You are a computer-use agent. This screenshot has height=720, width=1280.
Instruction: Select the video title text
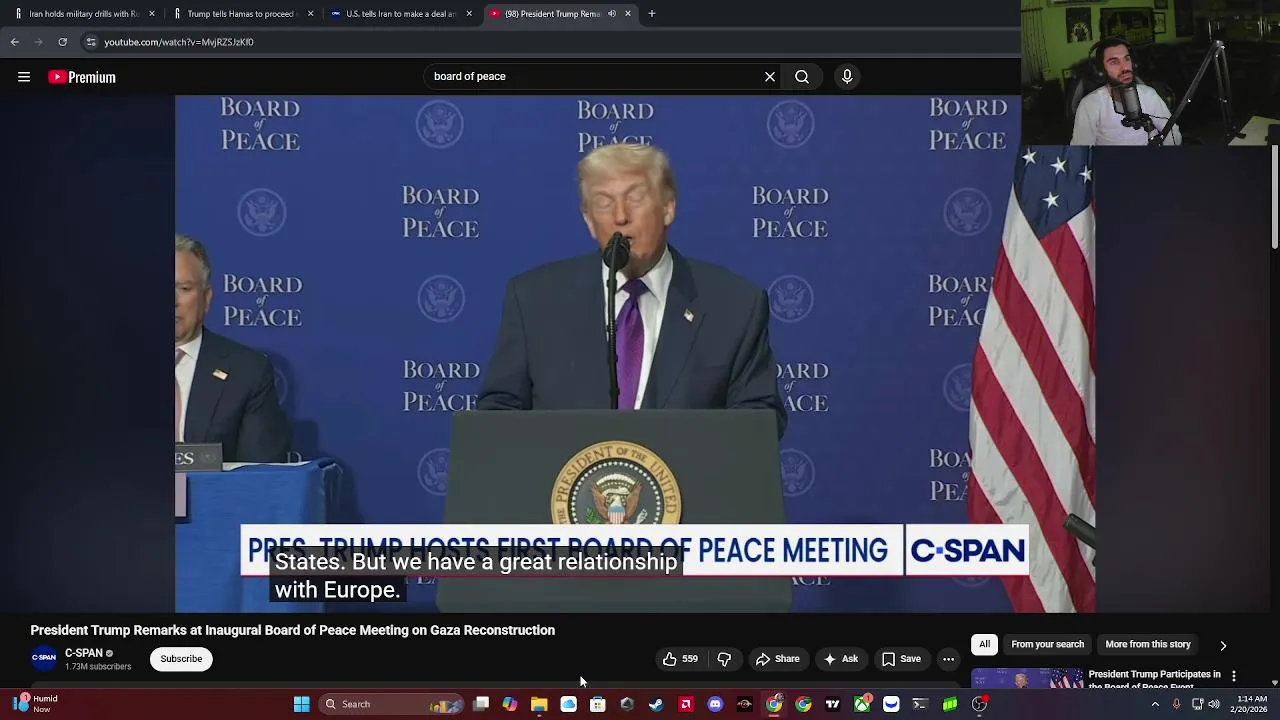[293, 630]
